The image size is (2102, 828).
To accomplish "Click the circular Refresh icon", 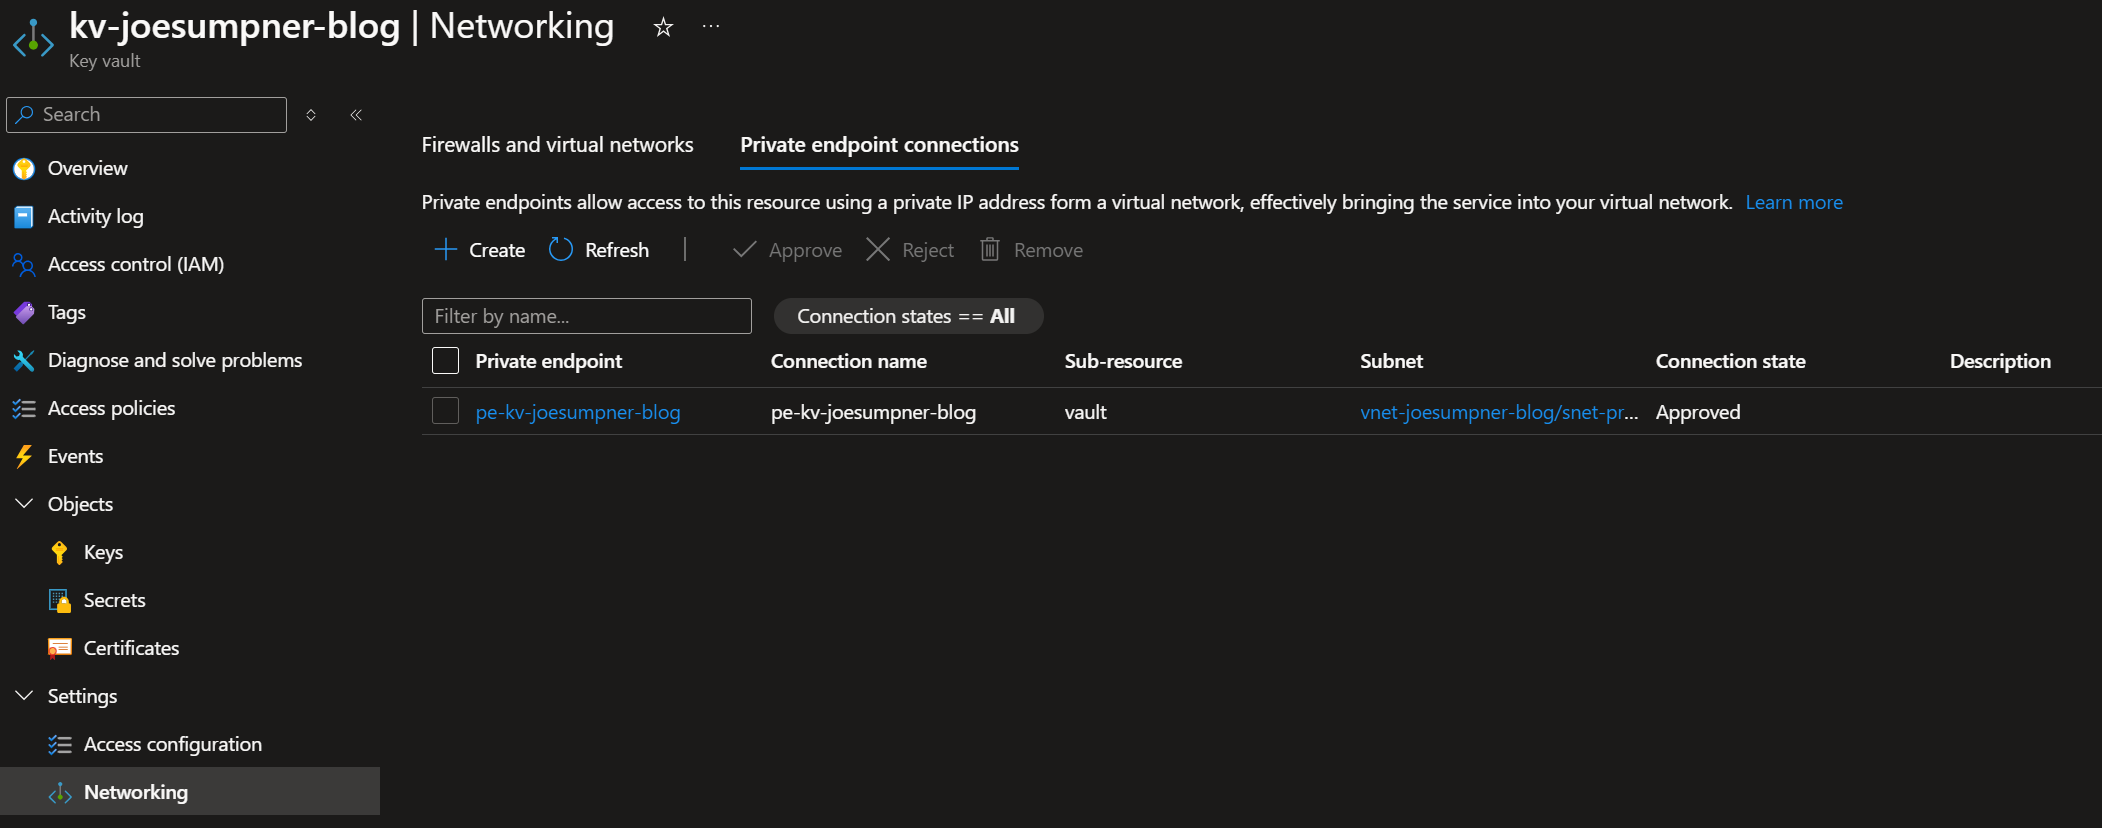I will pos(561,249).
